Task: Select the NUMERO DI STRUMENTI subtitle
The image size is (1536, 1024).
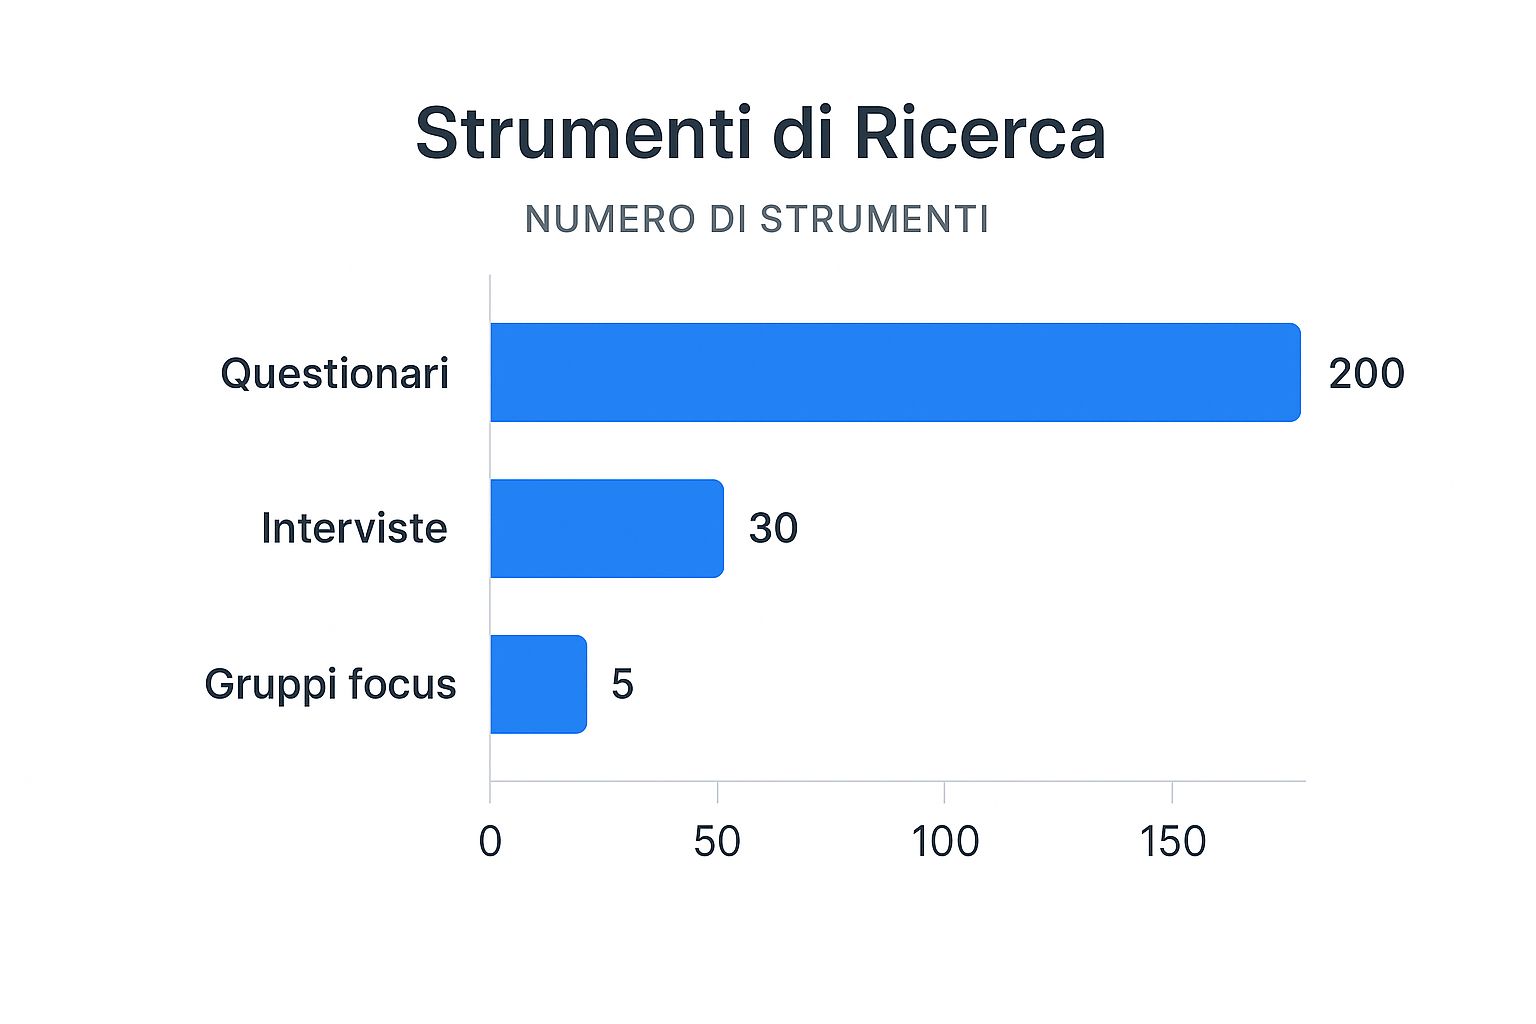Action: tap(757, 219)
